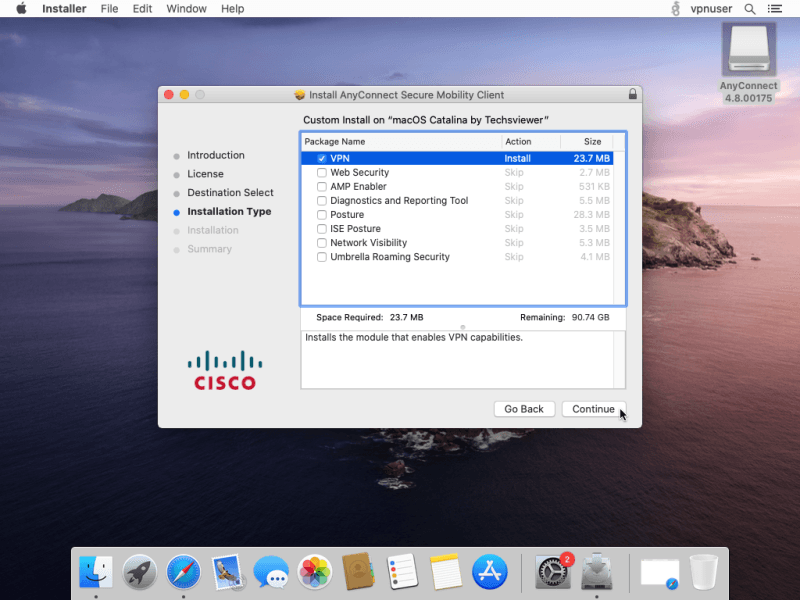
Task: Open the Window menu
Action: click(186, 9)
